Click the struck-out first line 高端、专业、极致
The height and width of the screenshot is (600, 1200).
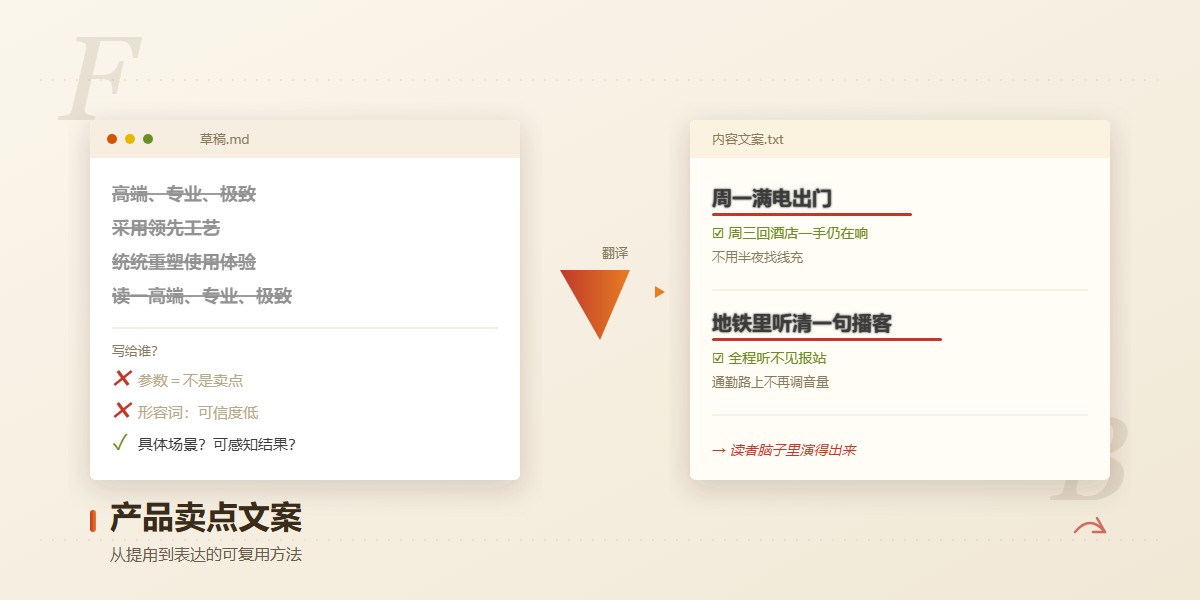pyautogui.click(x=184, y=194)
